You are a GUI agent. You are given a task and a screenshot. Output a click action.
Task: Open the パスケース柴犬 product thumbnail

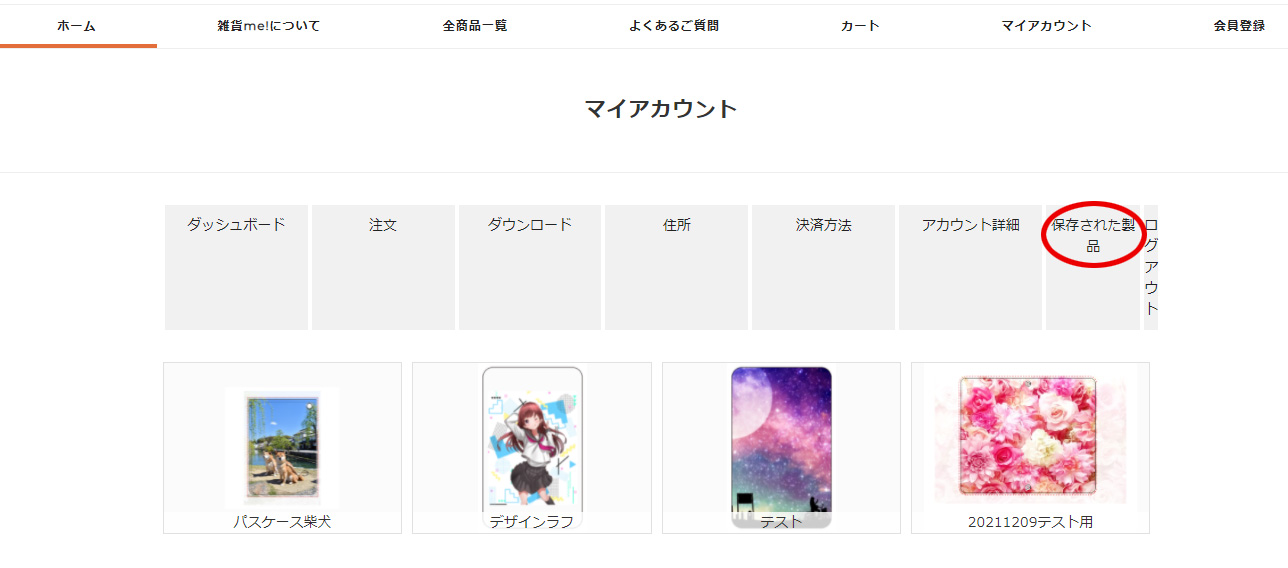[x=282, y=445]
